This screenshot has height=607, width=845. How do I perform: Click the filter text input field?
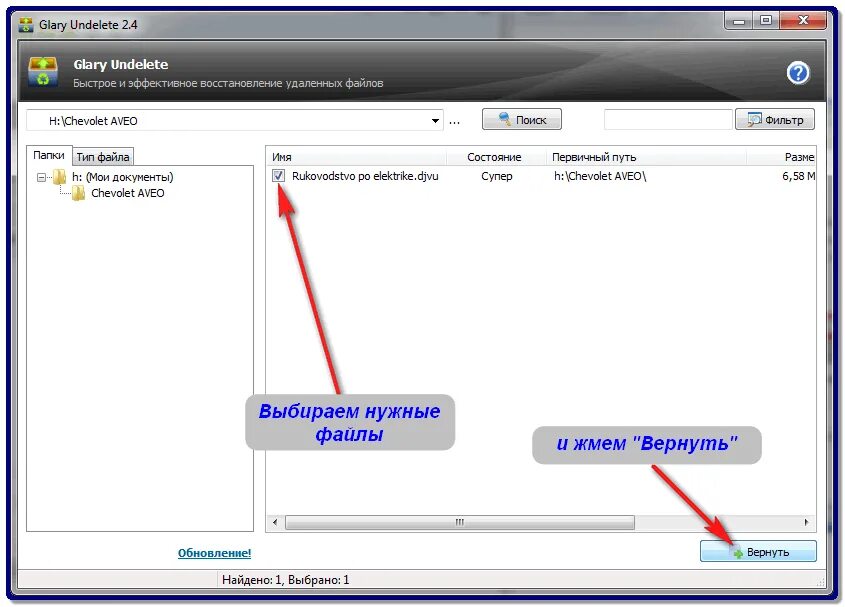click(x=668, y=120)
